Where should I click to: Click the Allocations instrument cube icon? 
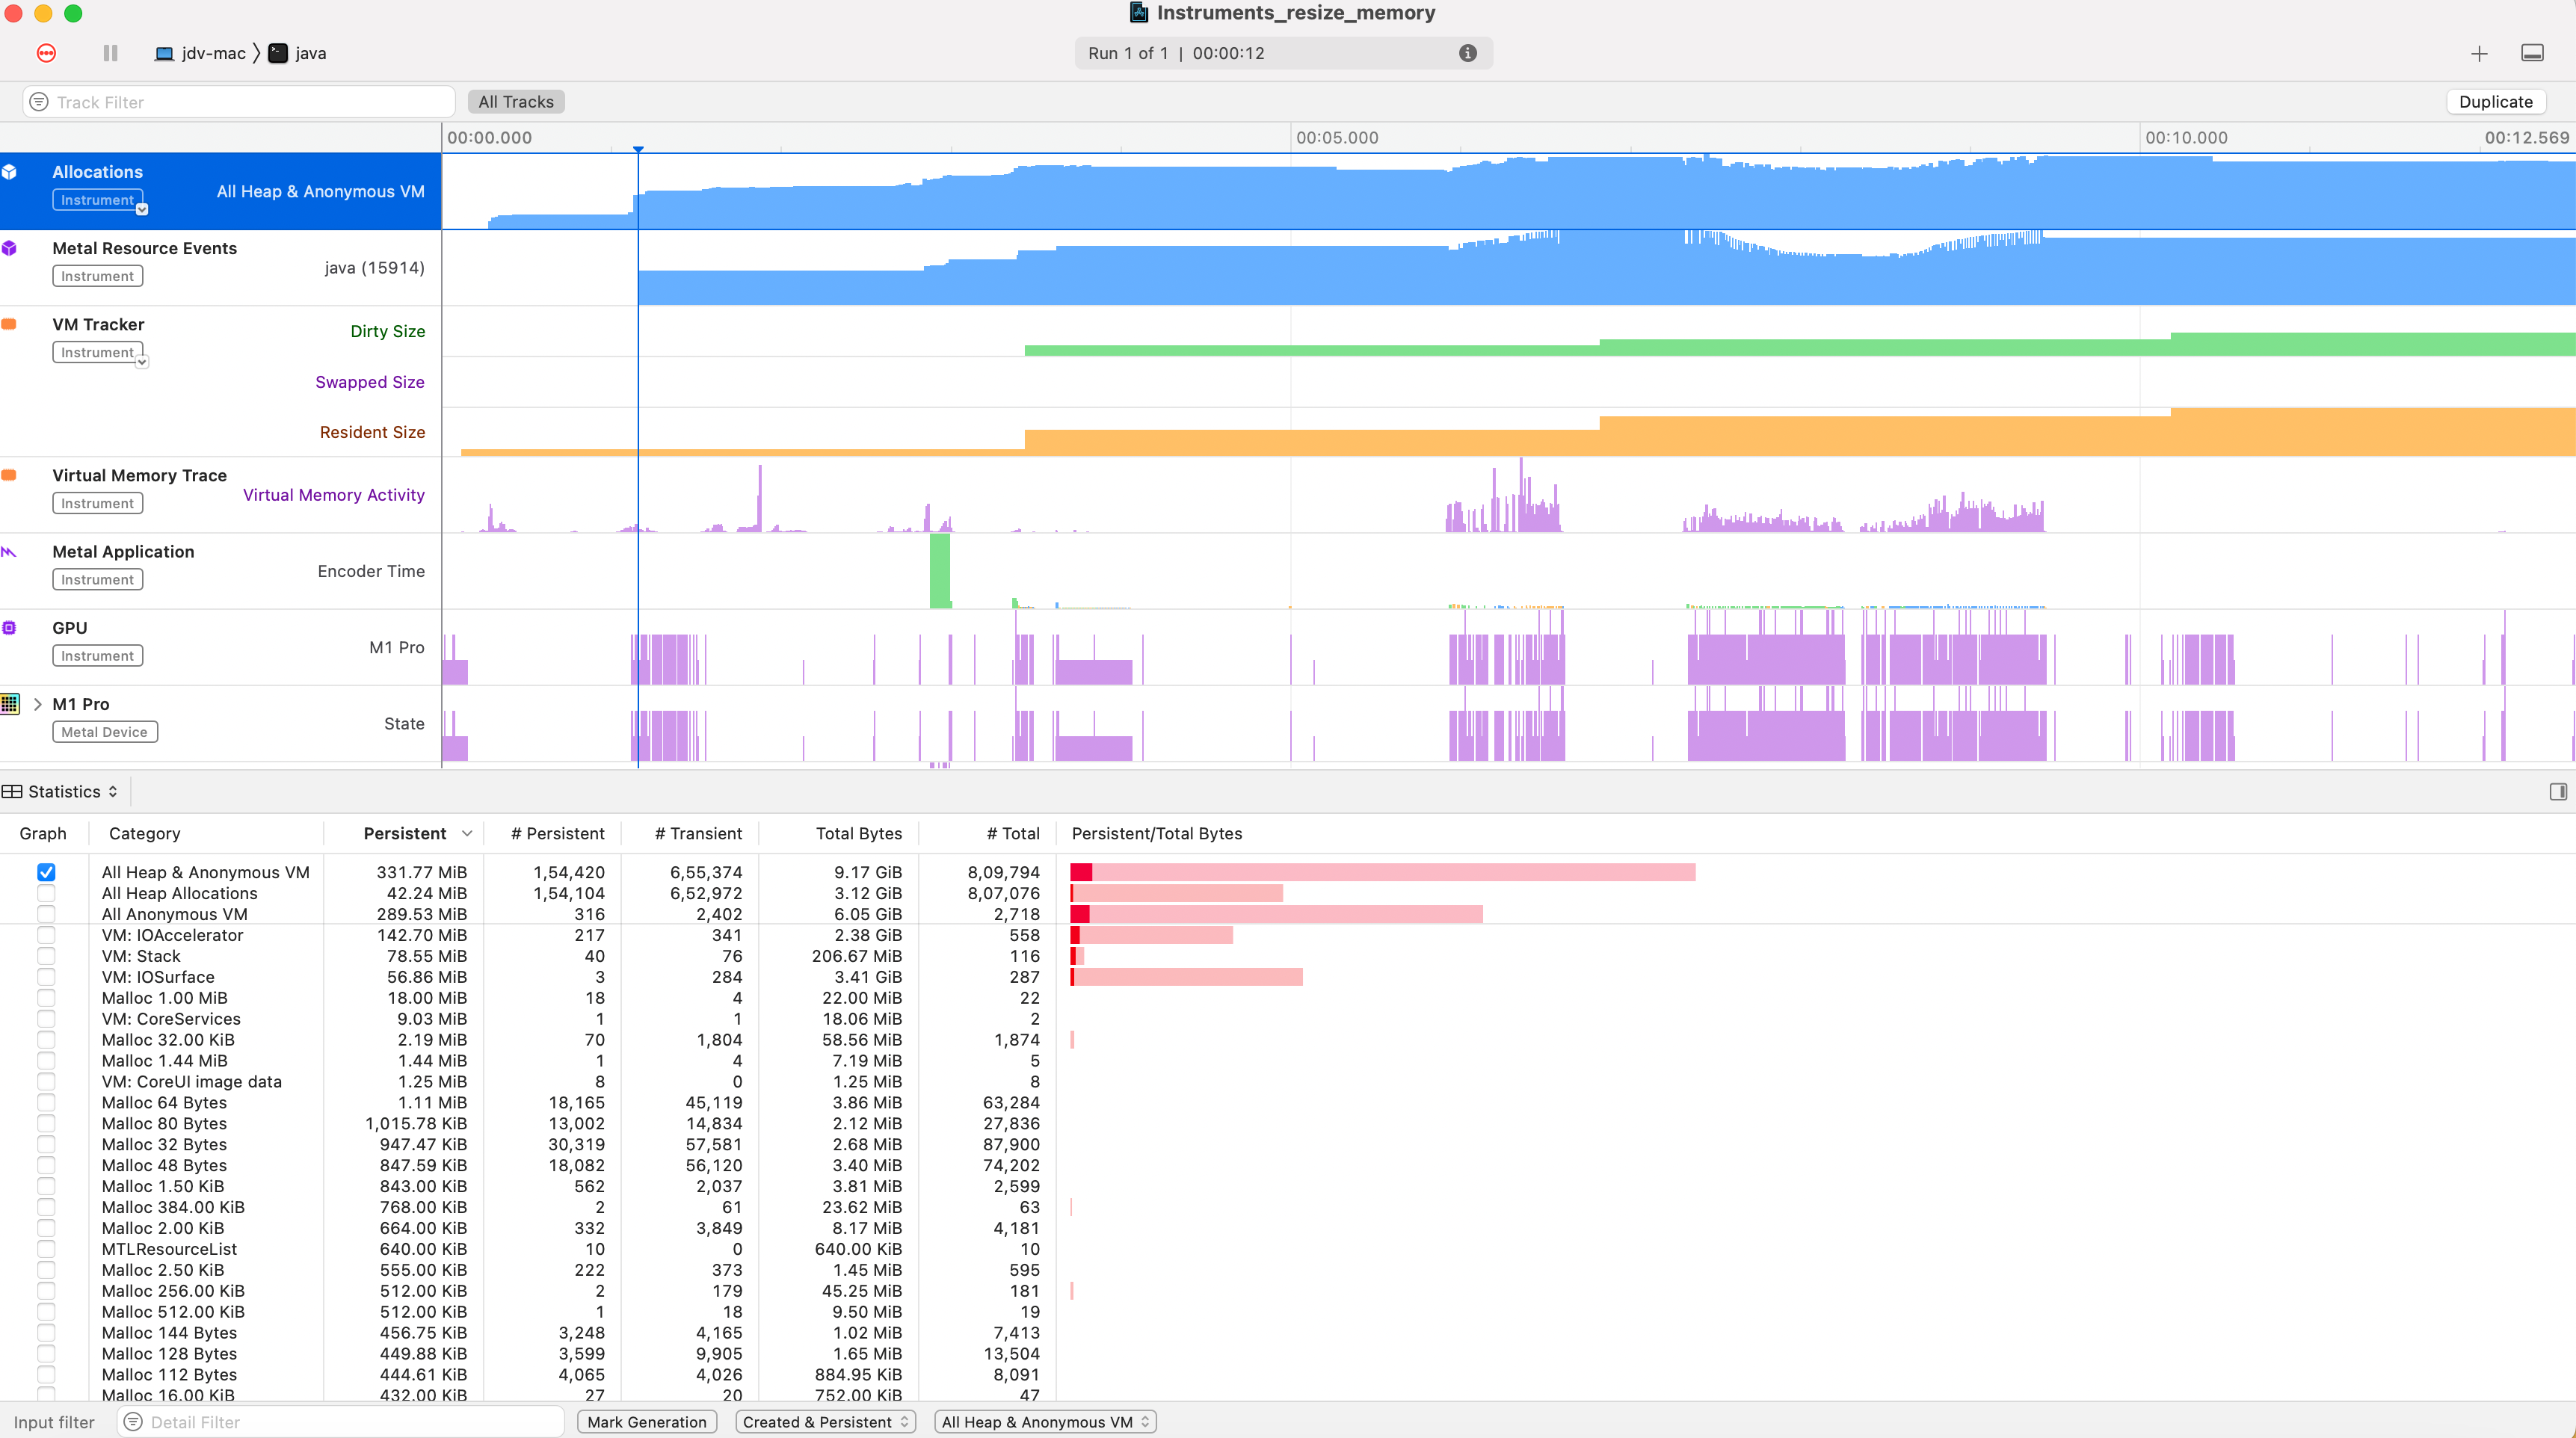click(10, 172)
